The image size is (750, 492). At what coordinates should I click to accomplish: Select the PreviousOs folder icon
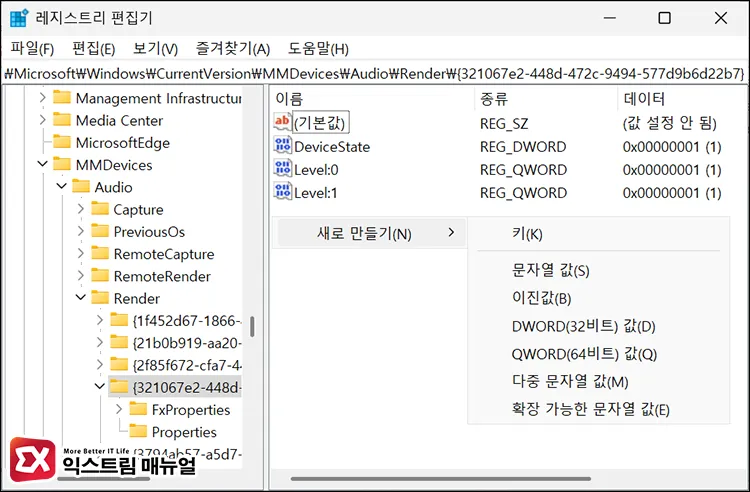[100, 231]
